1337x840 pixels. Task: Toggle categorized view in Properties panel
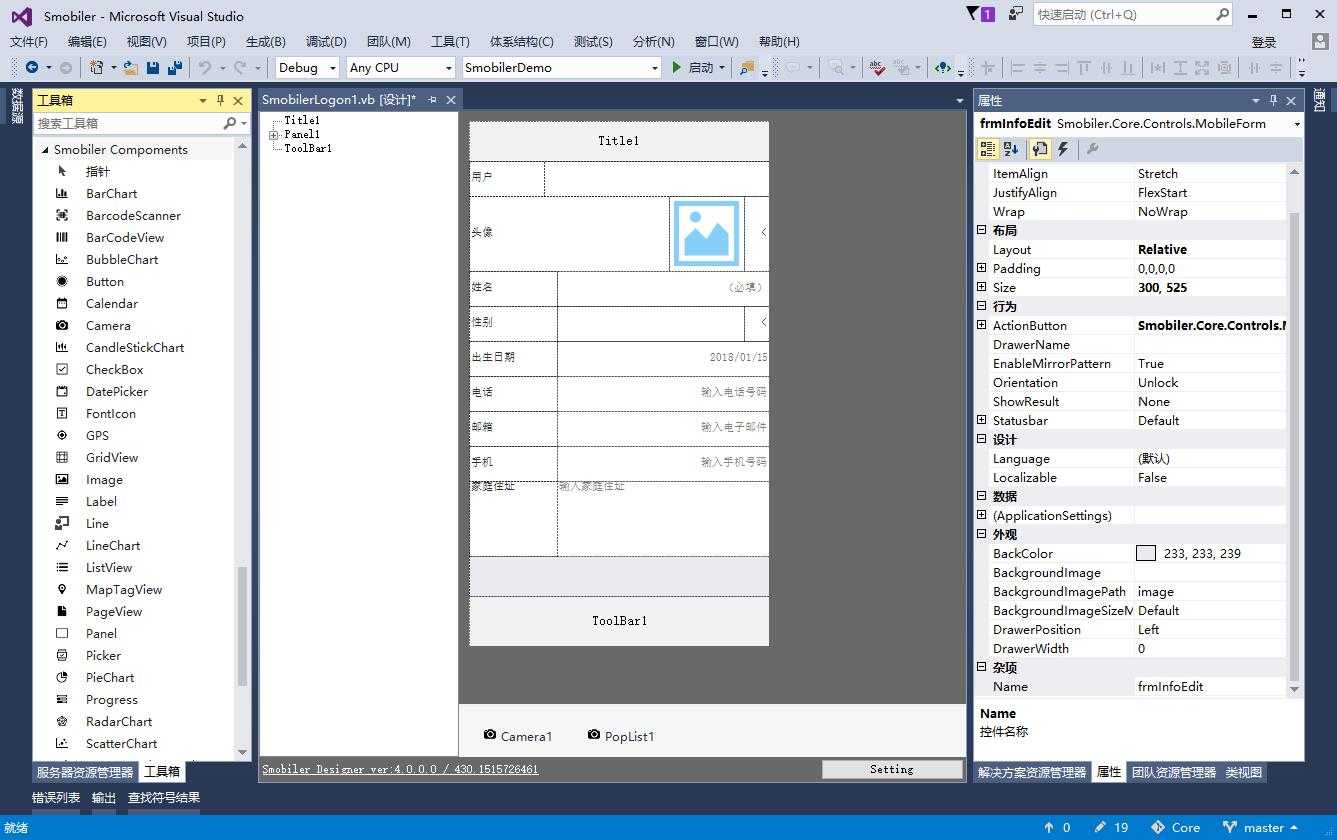[988, 149]
